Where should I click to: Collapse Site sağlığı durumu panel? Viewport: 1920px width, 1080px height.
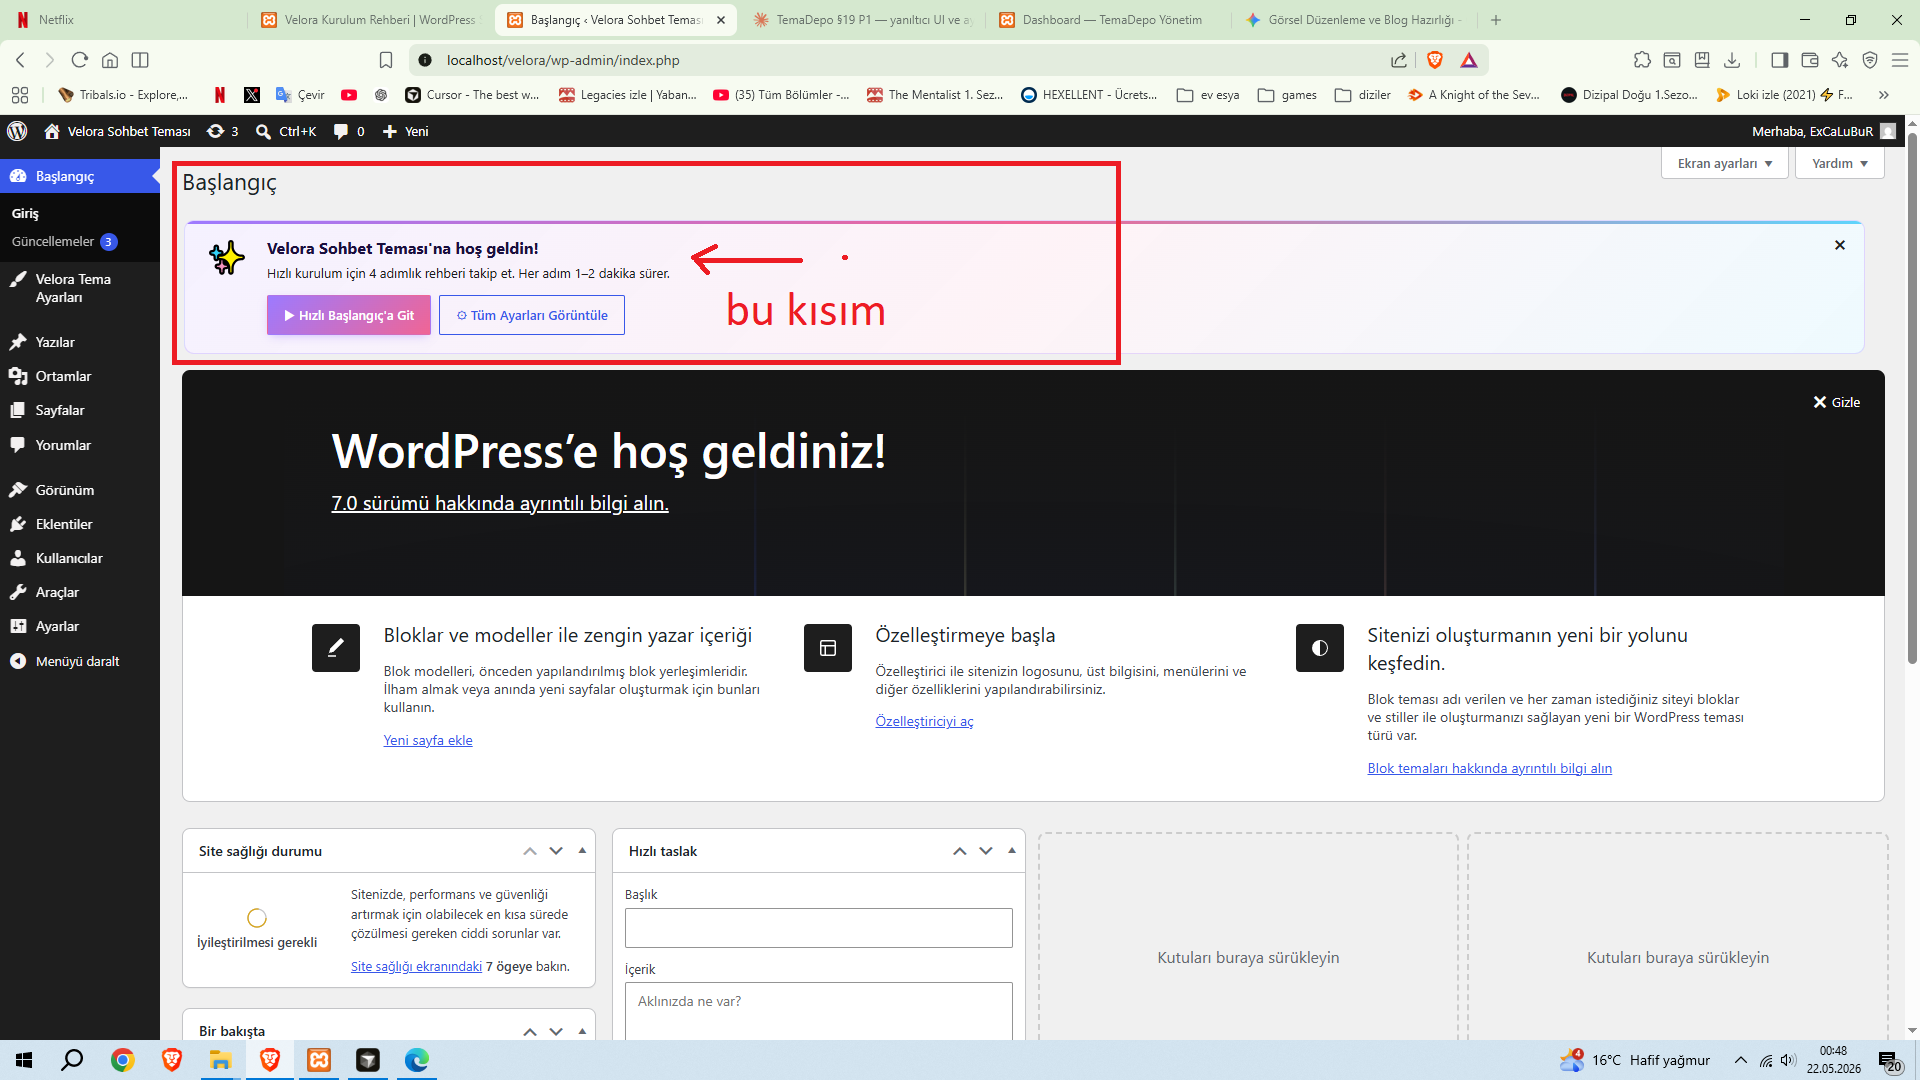click(x=582, y=851)
